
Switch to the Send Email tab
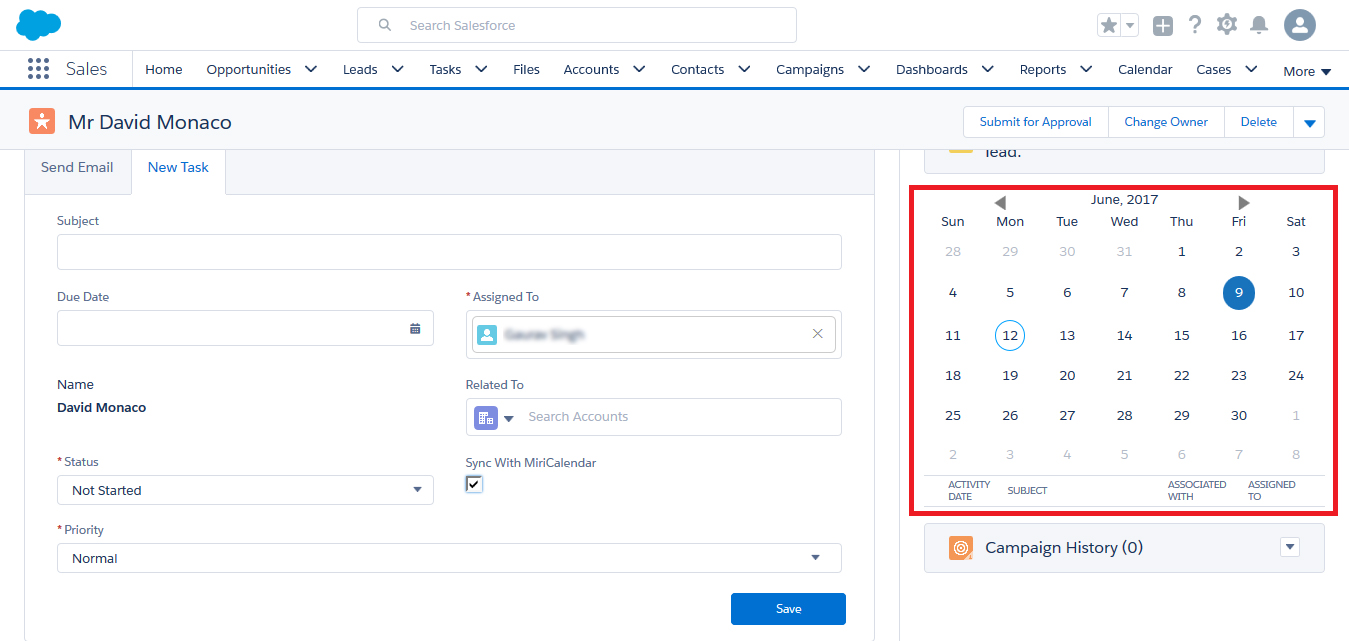click(77, 168)
